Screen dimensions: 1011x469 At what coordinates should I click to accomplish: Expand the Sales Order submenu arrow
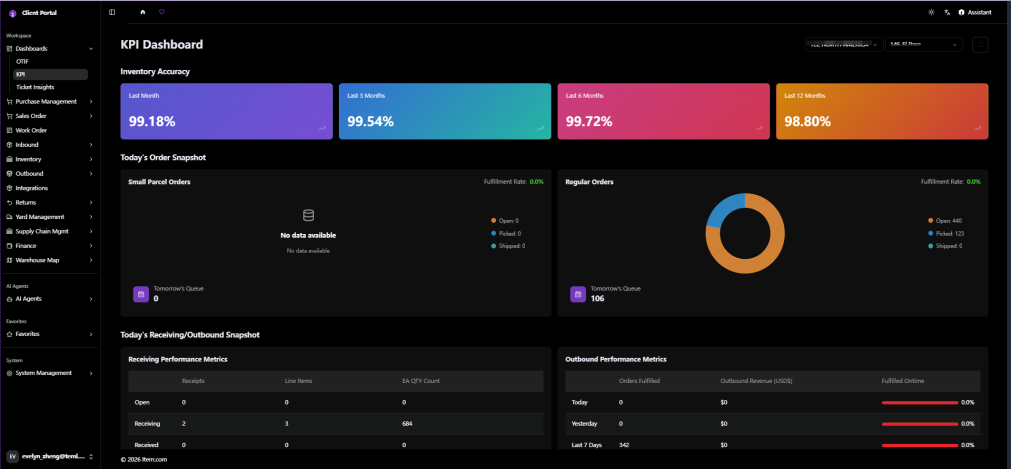pyautogui.click(x=91, y=116)
